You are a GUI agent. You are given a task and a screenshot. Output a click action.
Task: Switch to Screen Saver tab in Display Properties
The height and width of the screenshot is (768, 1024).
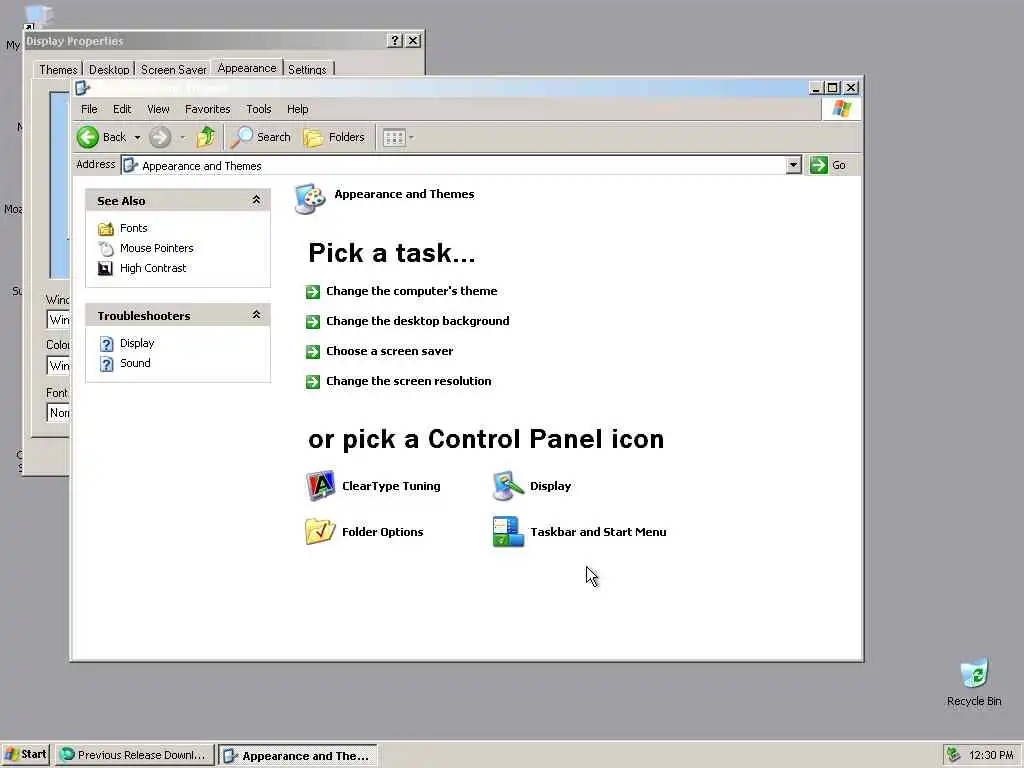pyautogui.click(x=174, y=69)
